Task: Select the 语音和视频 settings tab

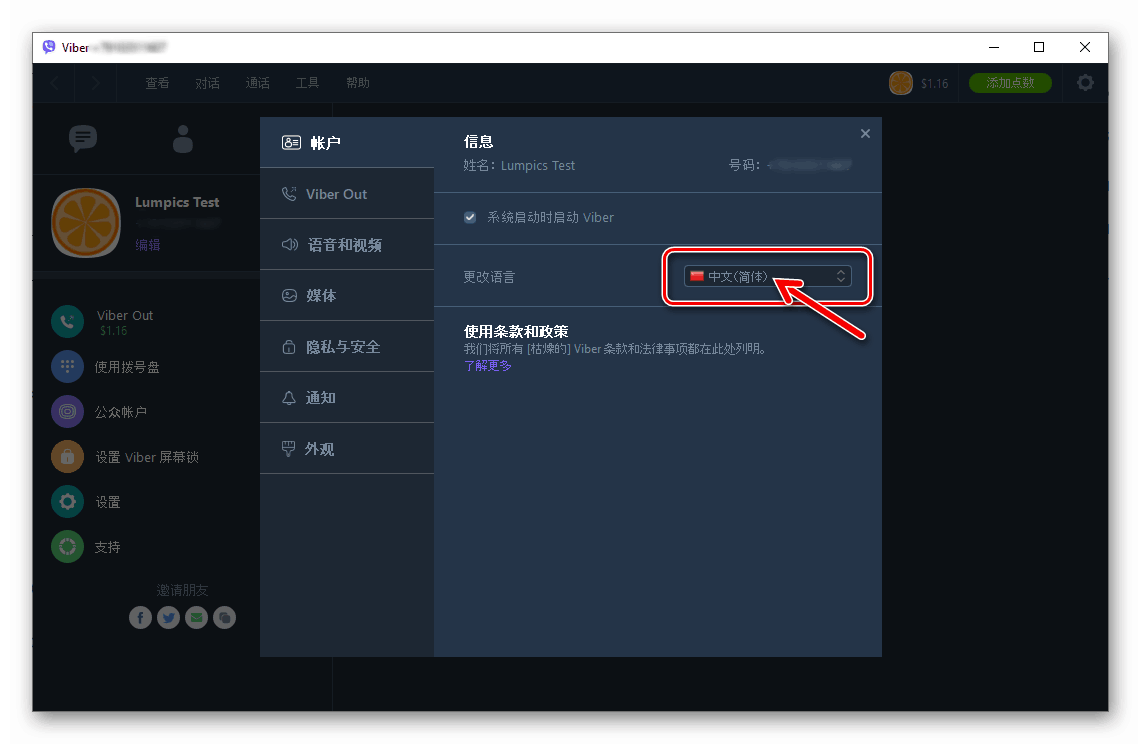Action: pos(347,245)
